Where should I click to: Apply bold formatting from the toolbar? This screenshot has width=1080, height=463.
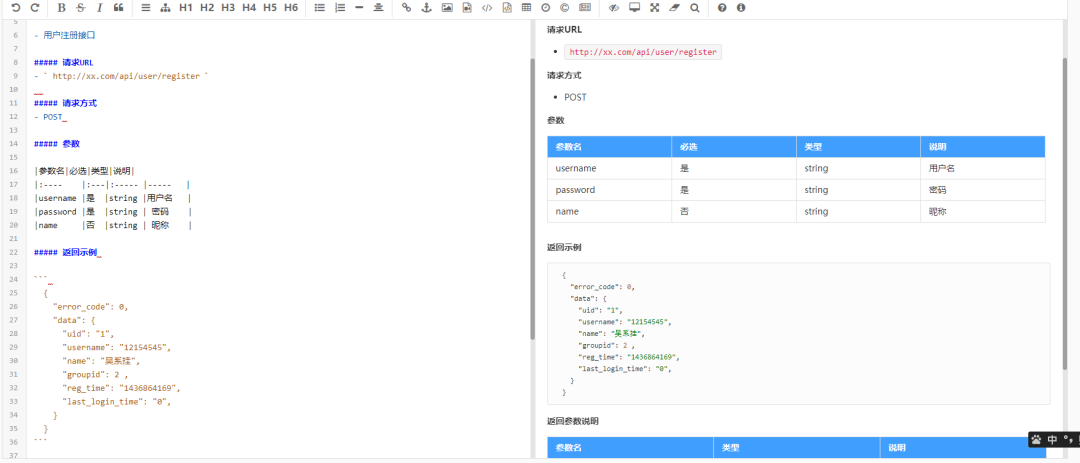click(62, 8)
